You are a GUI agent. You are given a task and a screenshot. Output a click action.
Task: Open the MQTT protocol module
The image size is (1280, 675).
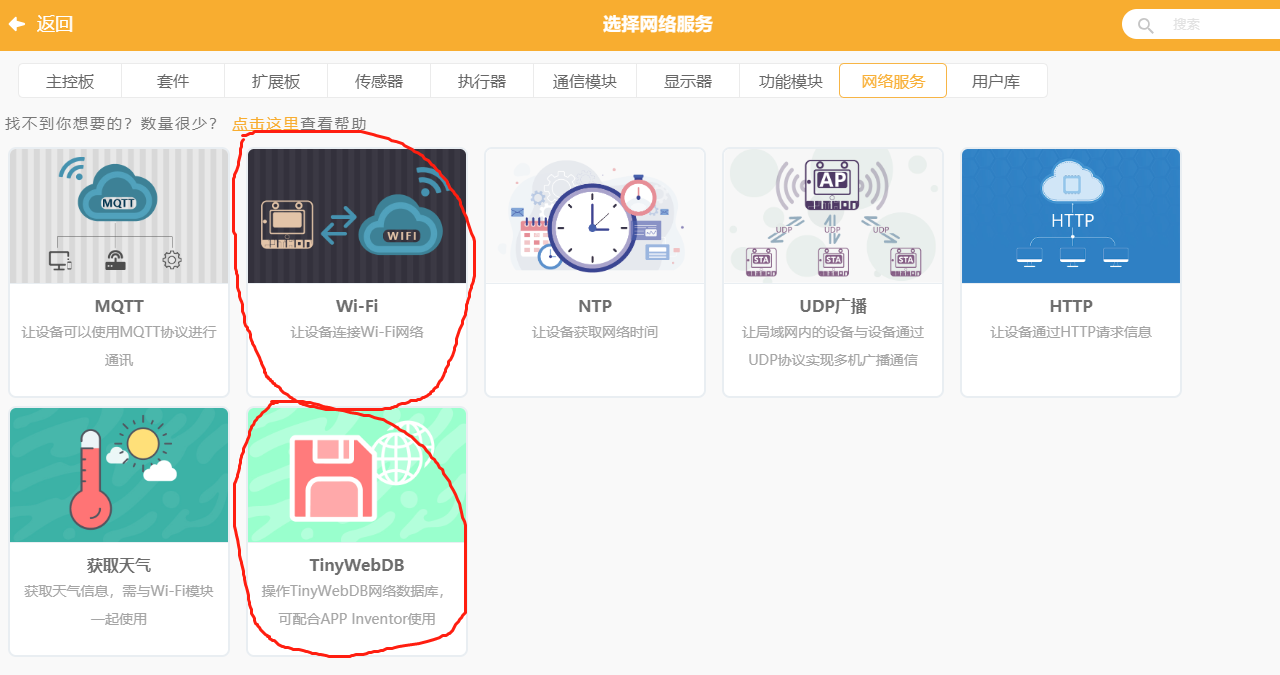pos(119,270)
